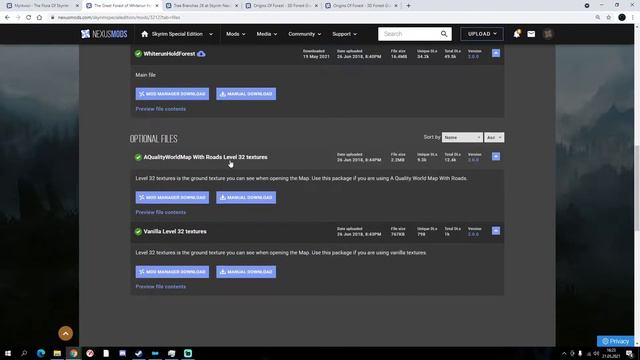The width and height of the screenshot is (640, 360).
Task: Click the AQualityWorldMap With Roads Level 32 textures title
Action: pyautogui.click(x=205, y=157)
